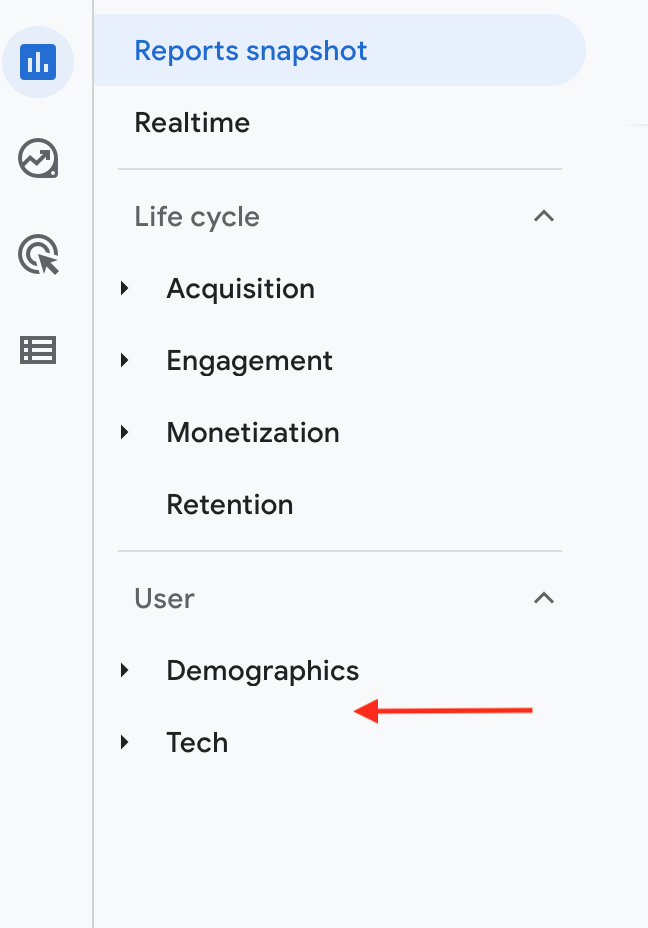Viewport: 648px width, 928px height.
Task: Expand the Tech report group
Action: point(125,742)
